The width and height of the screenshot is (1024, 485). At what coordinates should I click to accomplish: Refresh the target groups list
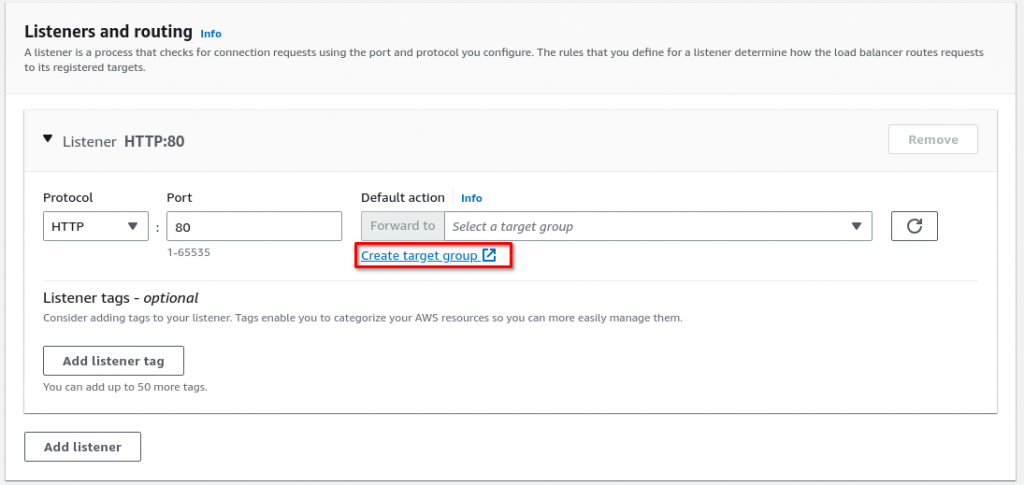914,226
